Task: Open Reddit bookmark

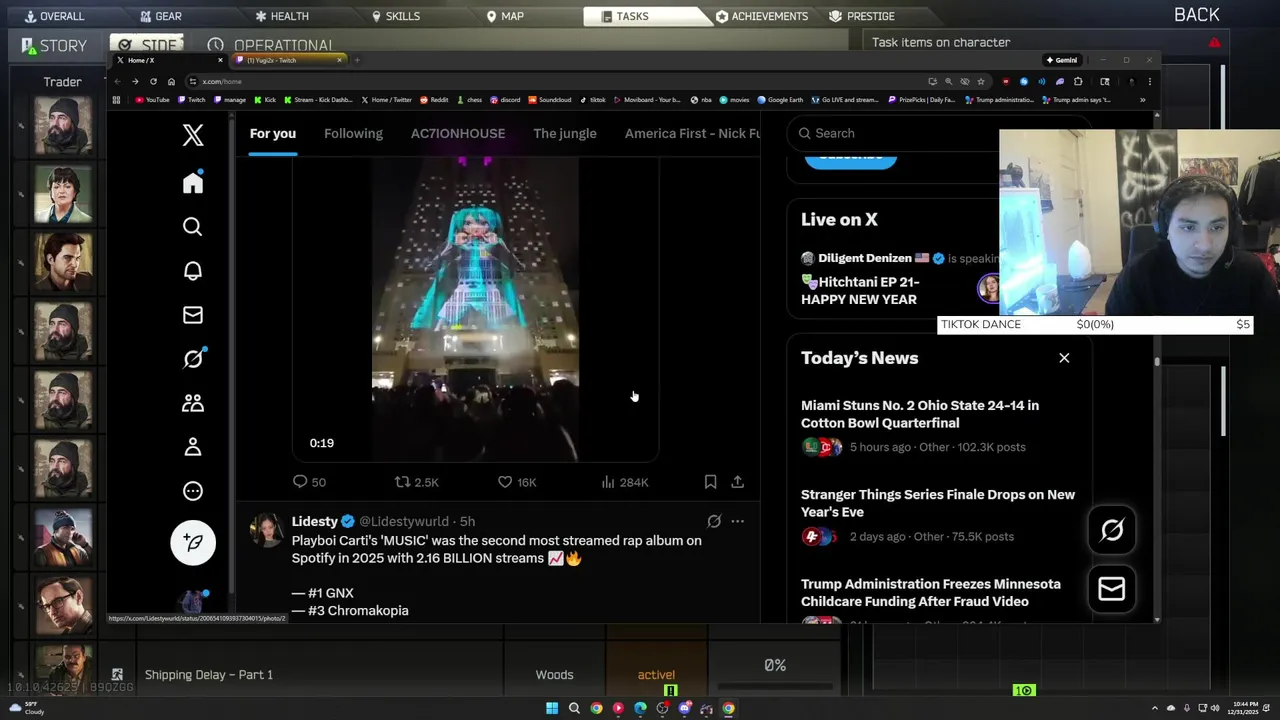Action: [x=434, y=100]
